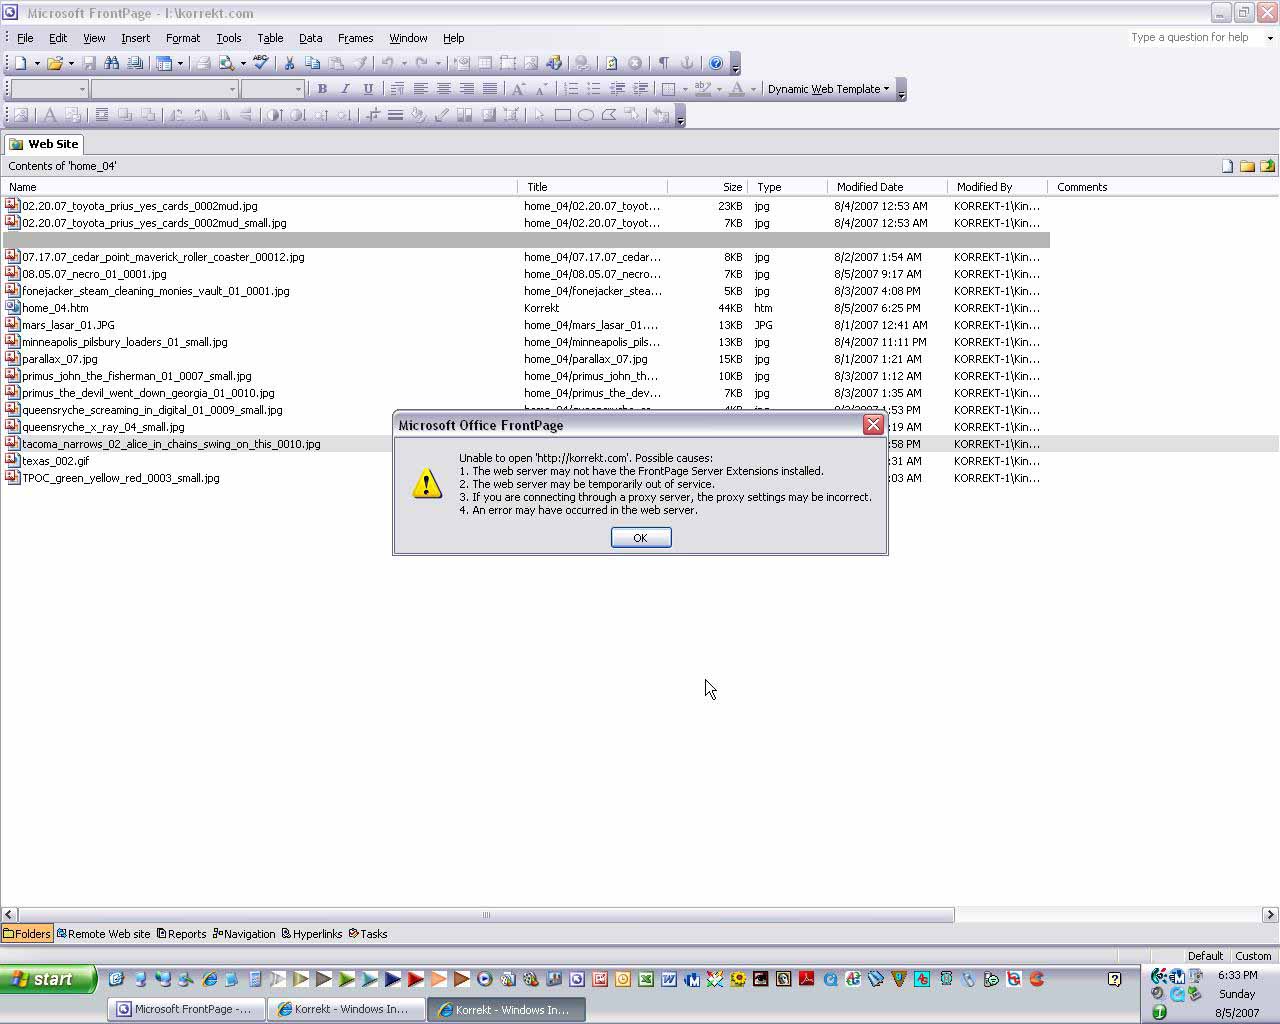1280x1024 pixels.
Task: Select home_04.htm in the file list
Action: (x=55, y=308)
